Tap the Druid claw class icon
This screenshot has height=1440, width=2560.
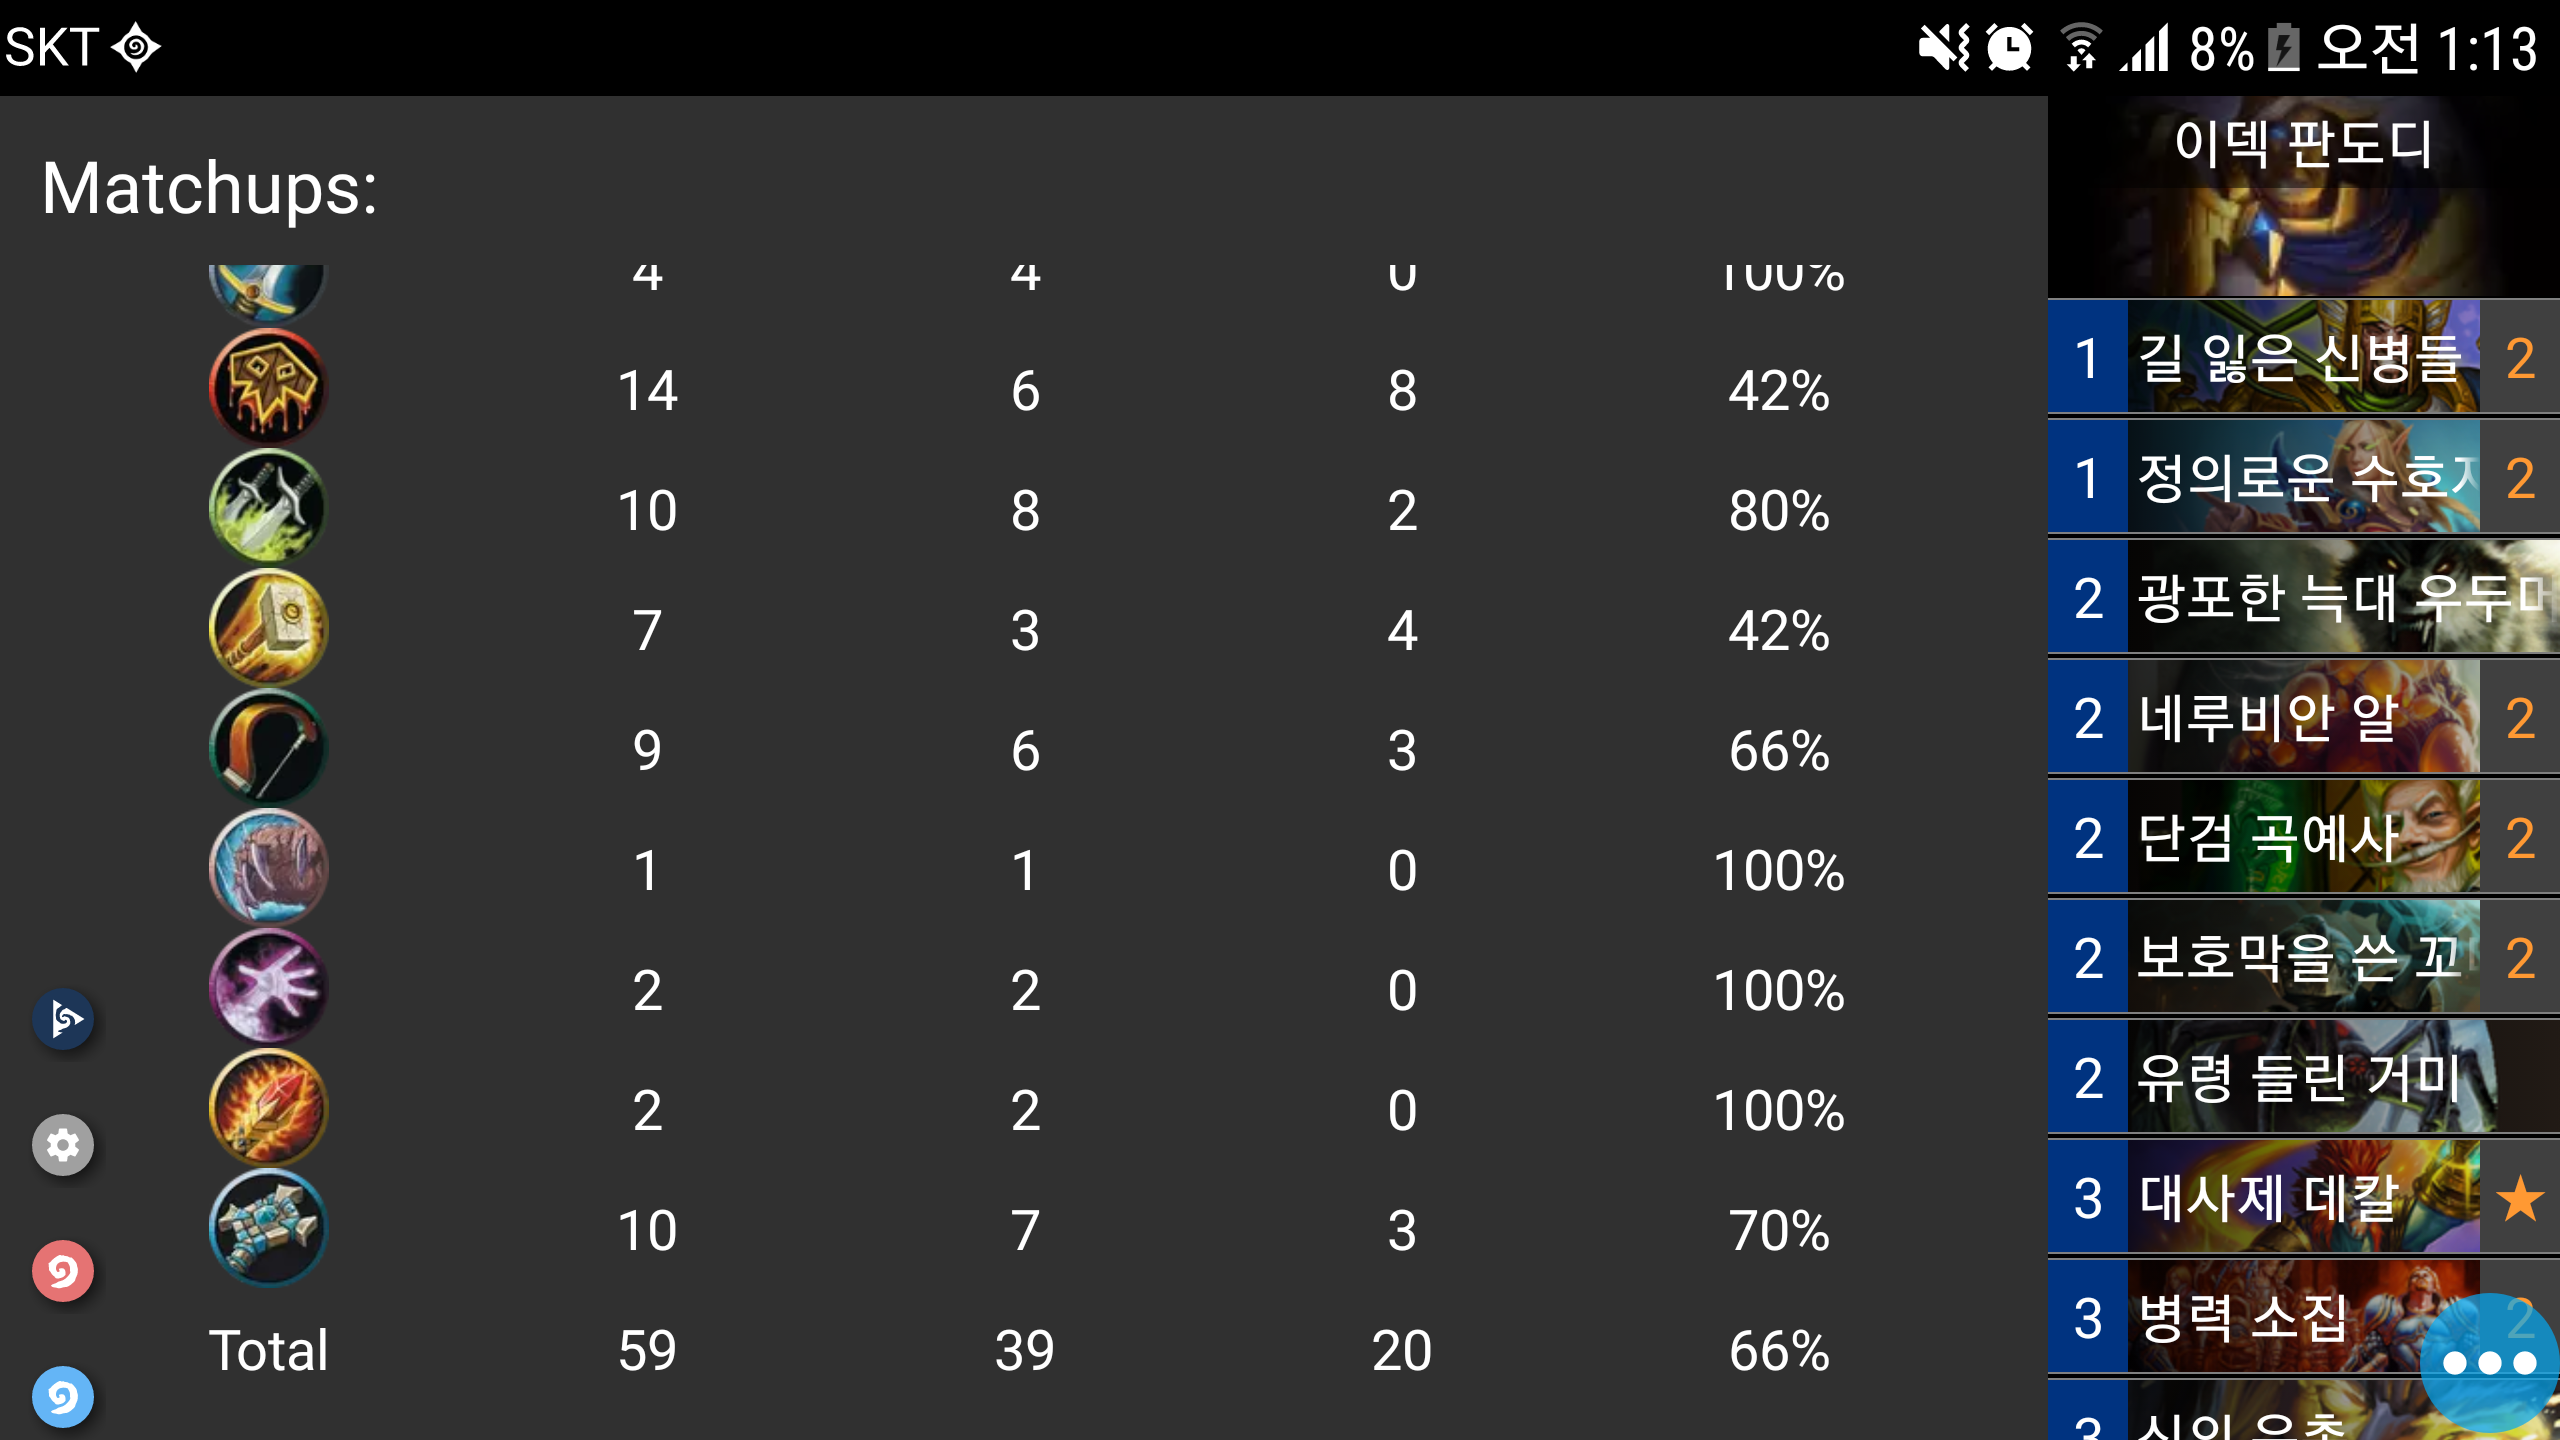point(268,867)
